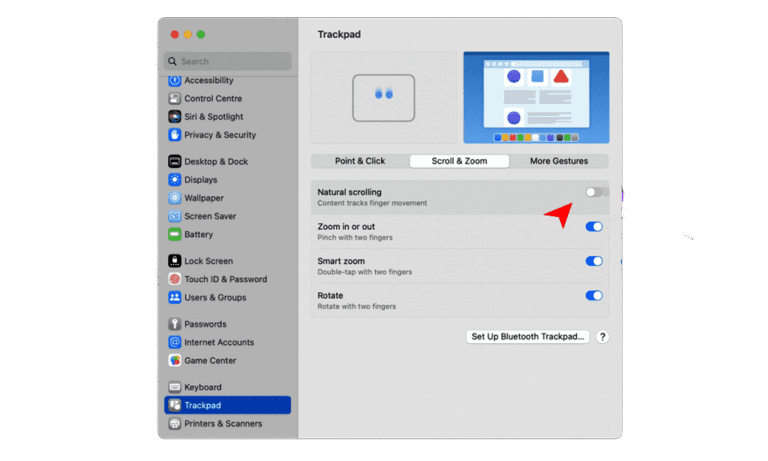
Task: Open Accessibility settings in sidebar
Action: click(x=208, y=80)
